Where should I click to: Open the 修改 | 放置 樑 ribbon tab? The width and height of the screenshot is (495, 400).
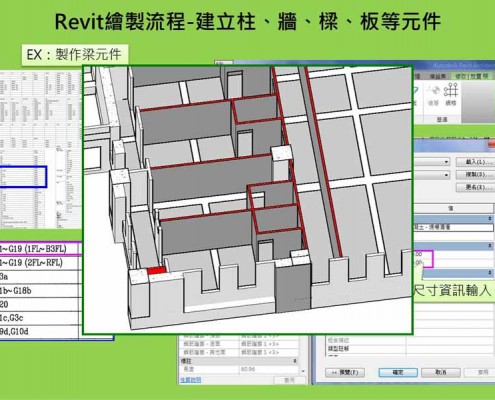point(472,76)
